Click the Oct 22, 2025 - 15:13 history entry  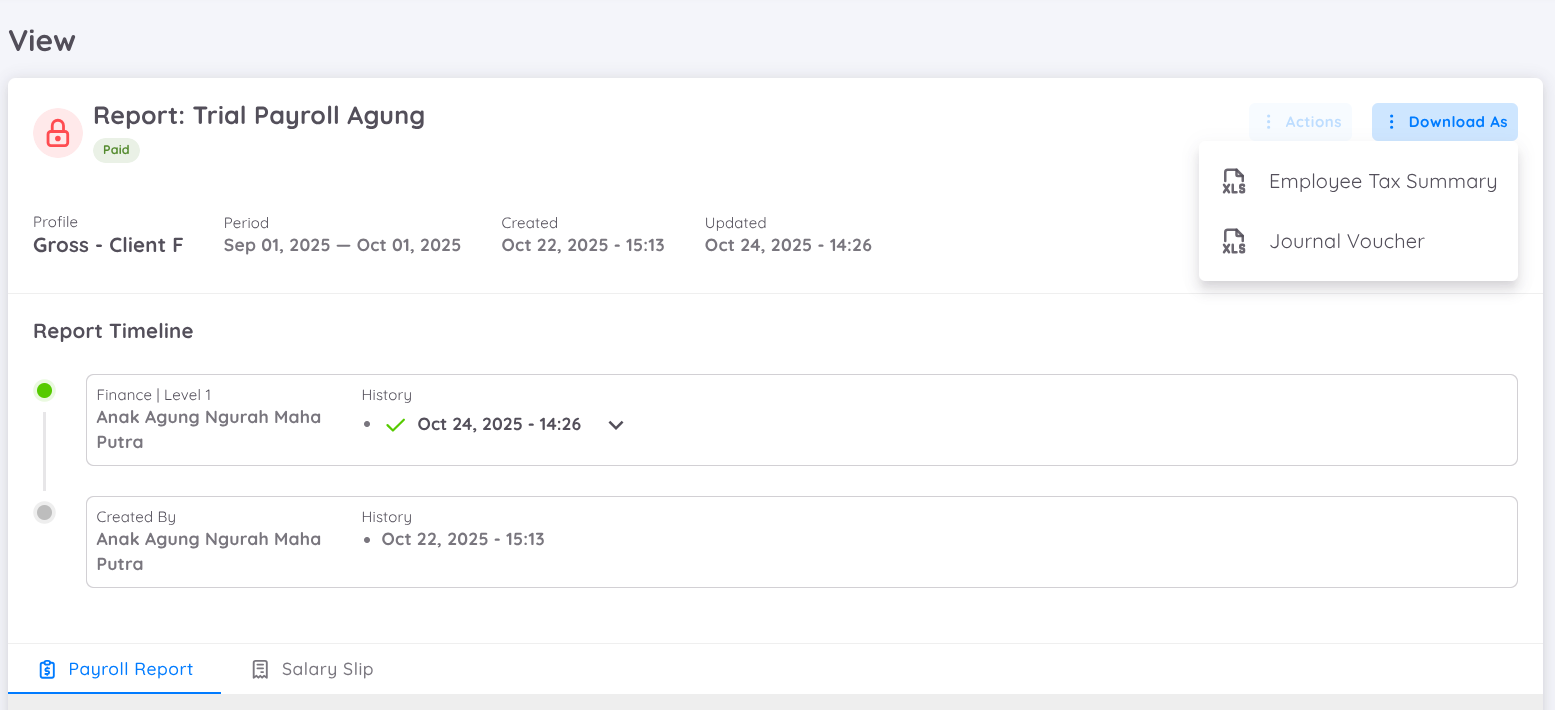[x=463, y=540]
